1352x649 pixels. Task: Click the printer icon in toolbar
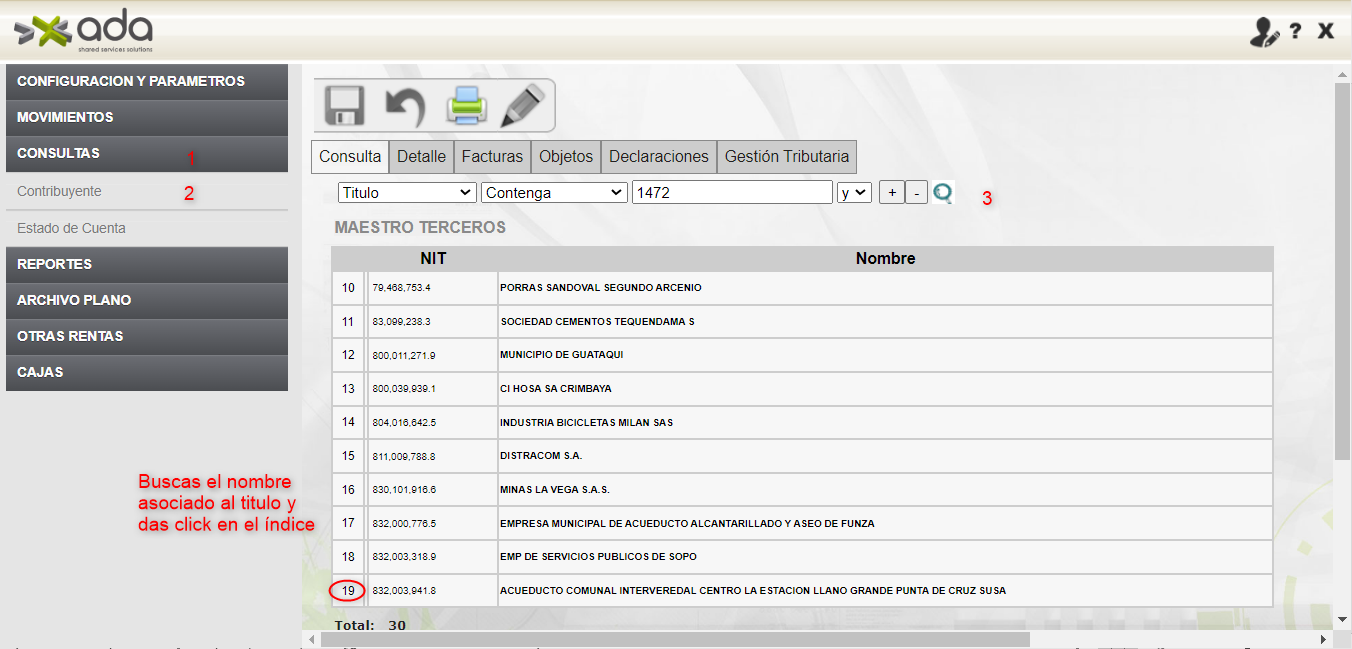point(466,105)
